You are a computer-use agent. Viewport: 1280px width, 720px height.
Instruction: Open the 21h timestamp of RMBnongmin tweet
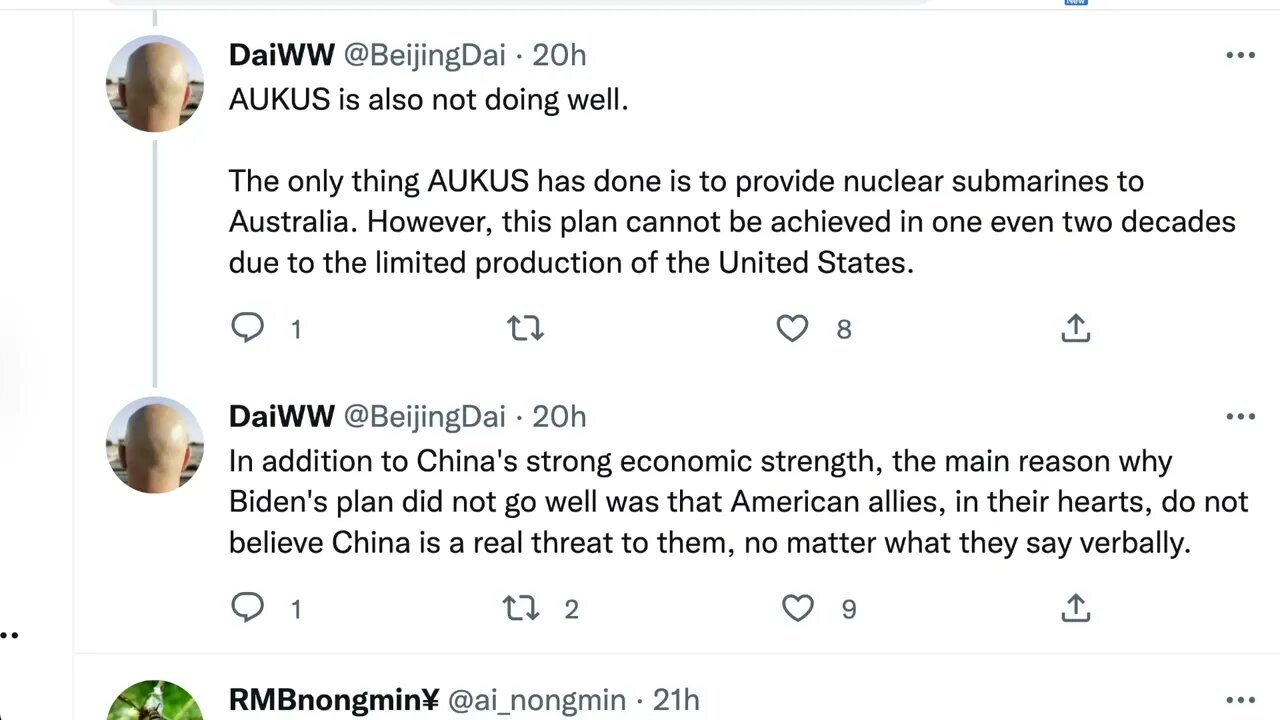[676, 701]
